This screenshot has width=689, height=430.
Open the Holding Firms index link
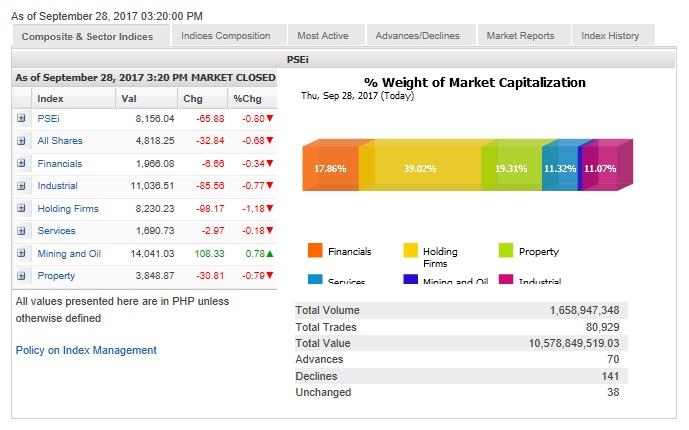click(x=67, y=208)
